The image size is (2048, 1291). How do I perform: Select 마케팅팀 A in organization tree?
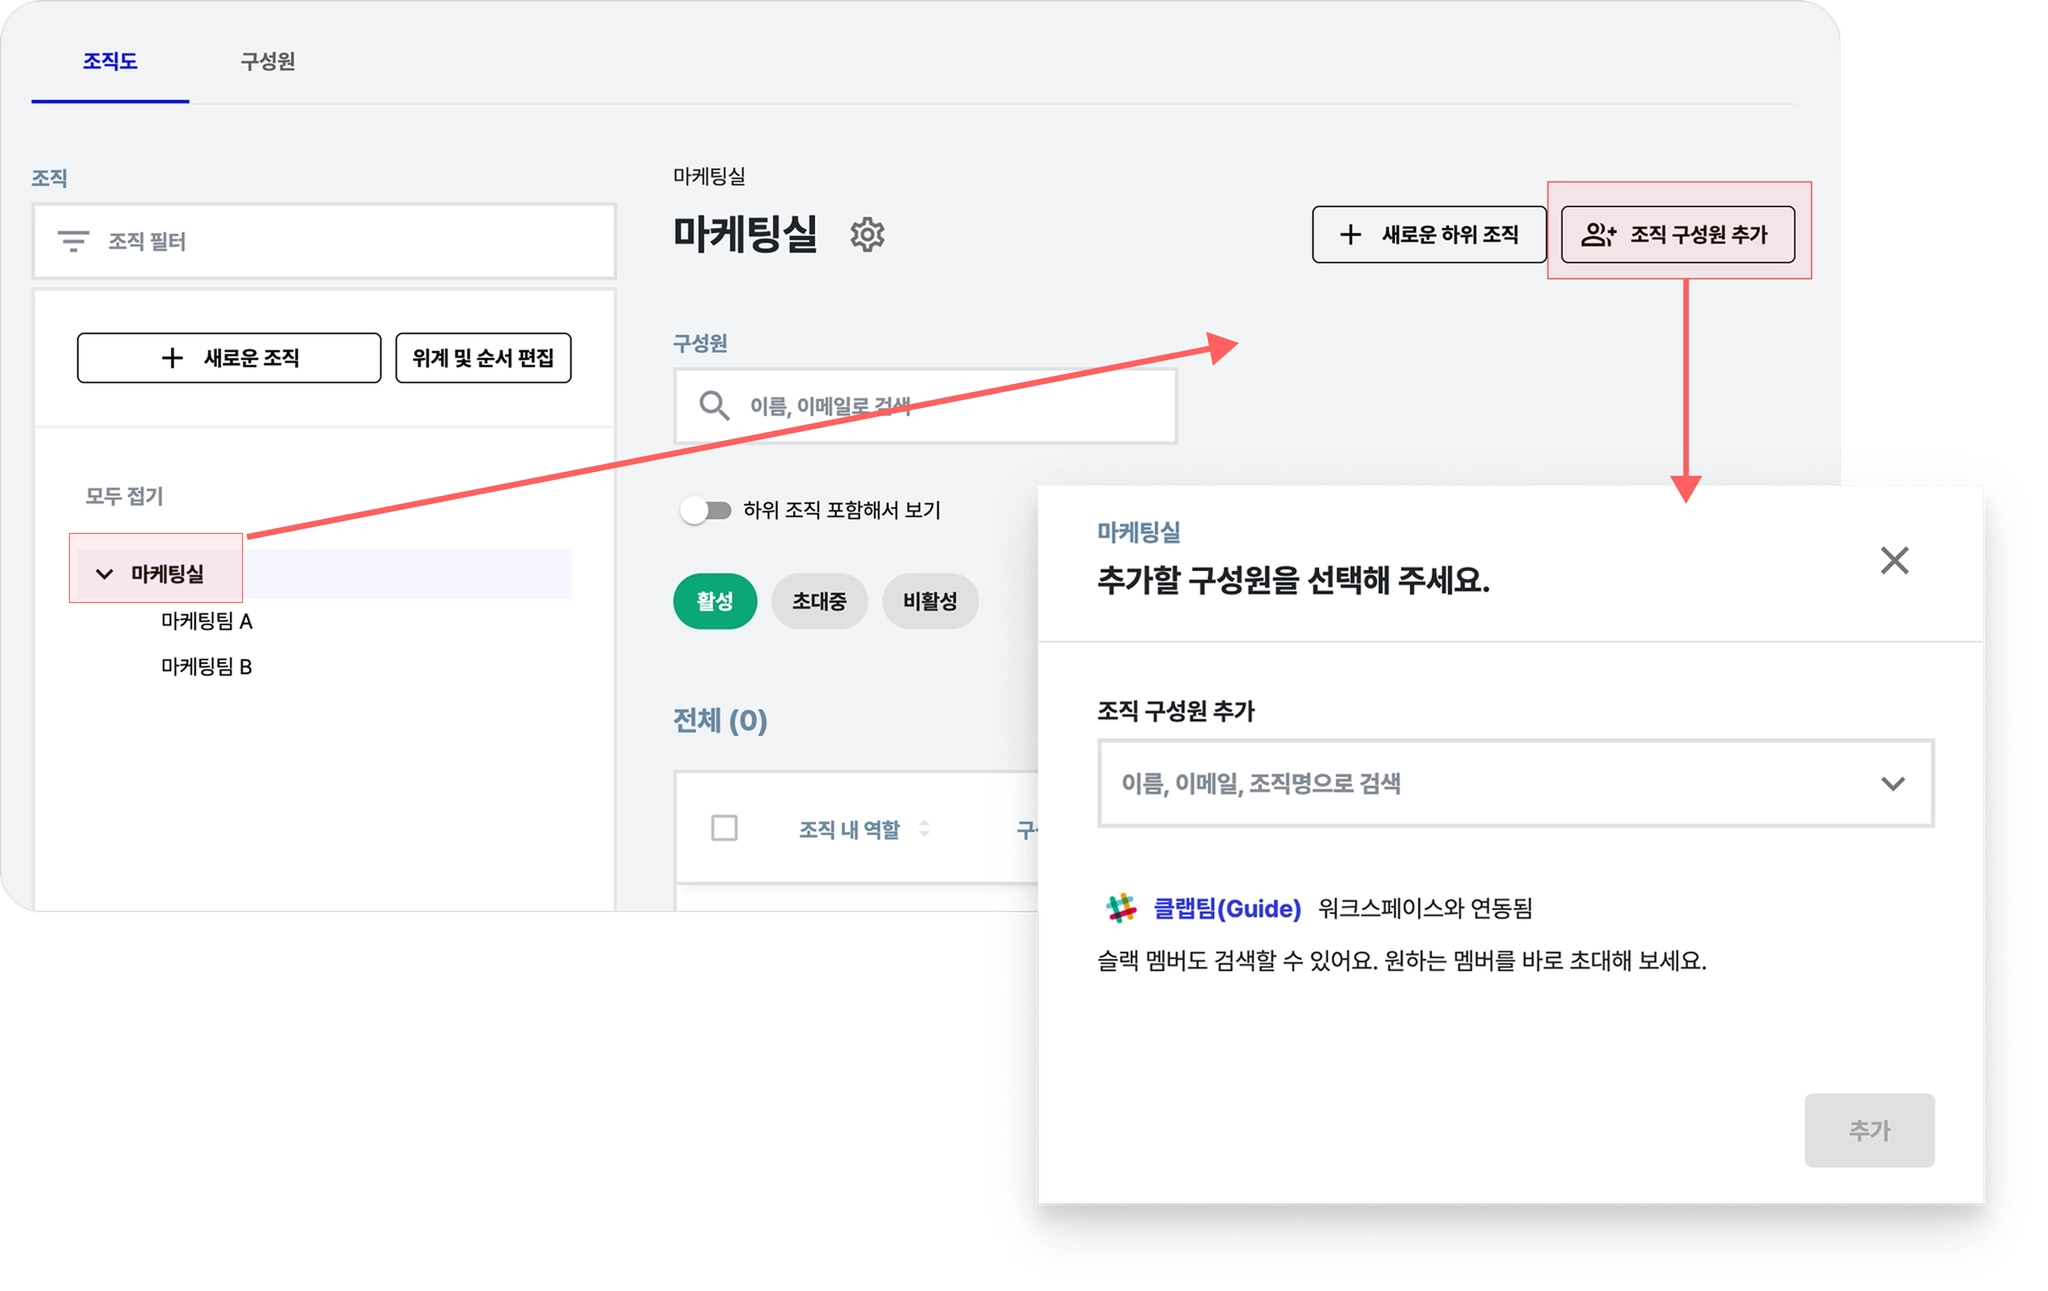pos(207,621)
